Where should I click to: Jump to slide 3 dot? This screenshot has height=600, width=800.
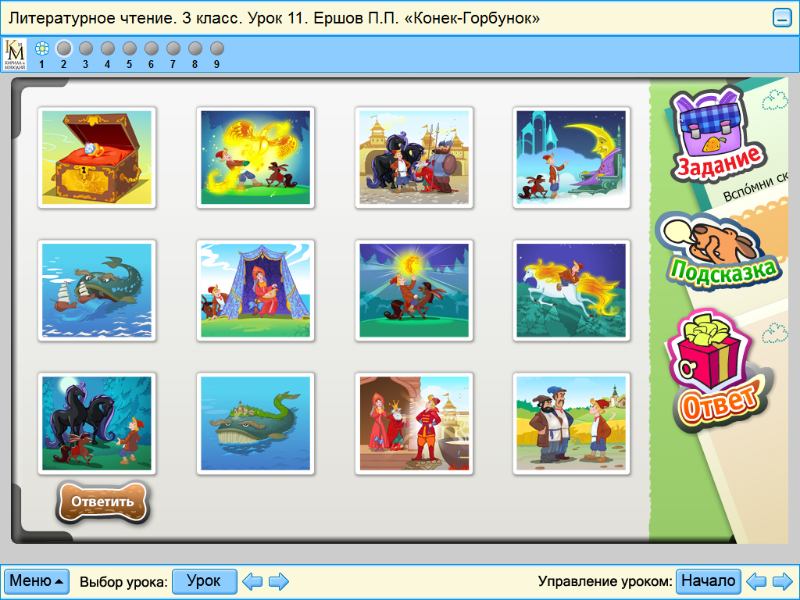click(x=86, y=48)
